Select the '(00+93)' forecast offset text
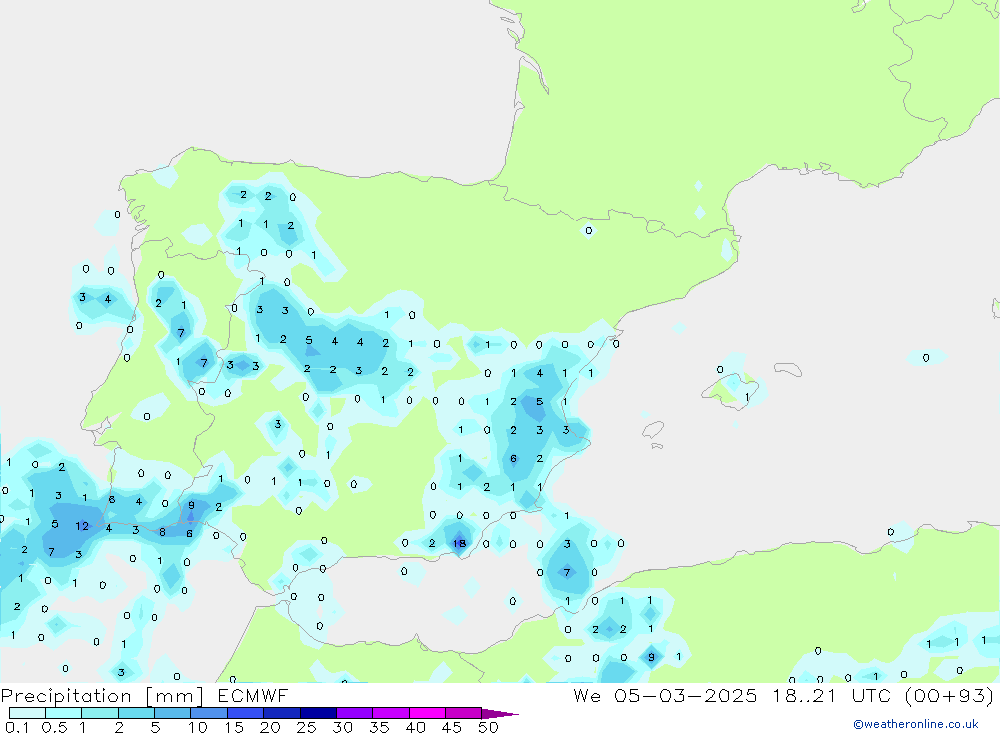Viewport: 1000px width, 733px height. (950, 696)
